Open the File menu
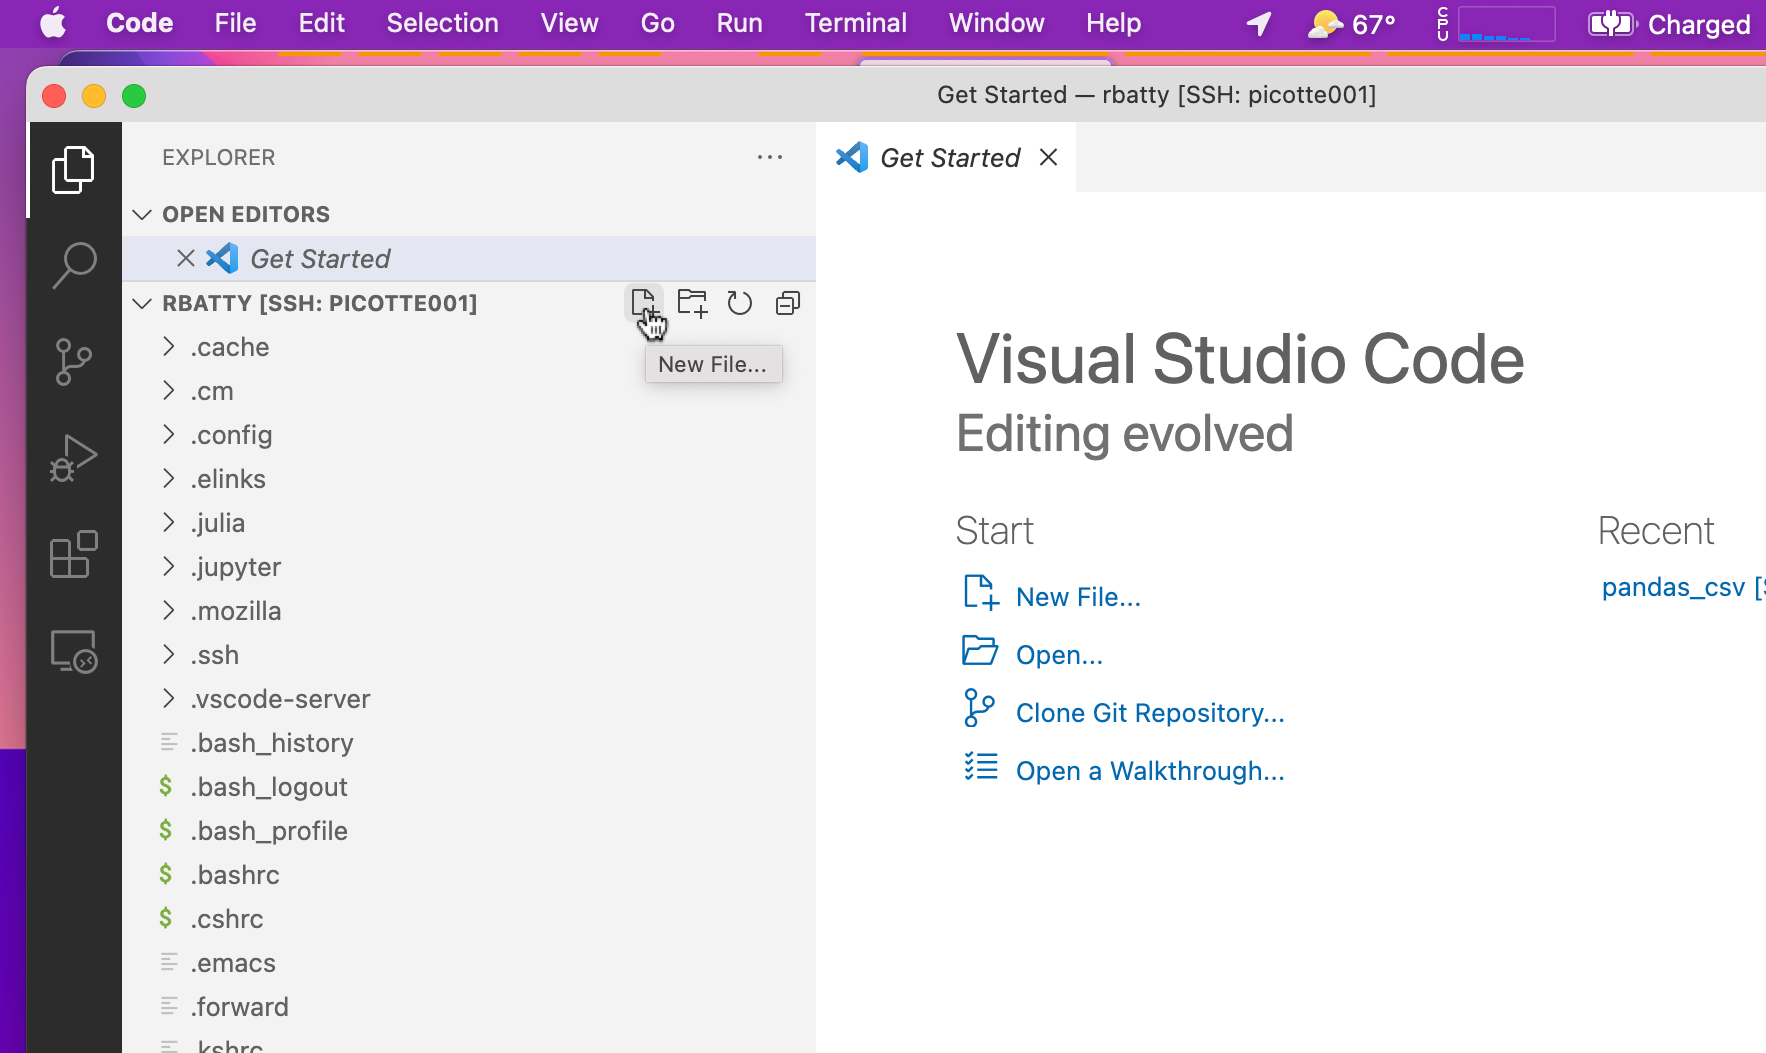The height and width of the screenshot is (1053, 1766). click(x=235, y=23)
